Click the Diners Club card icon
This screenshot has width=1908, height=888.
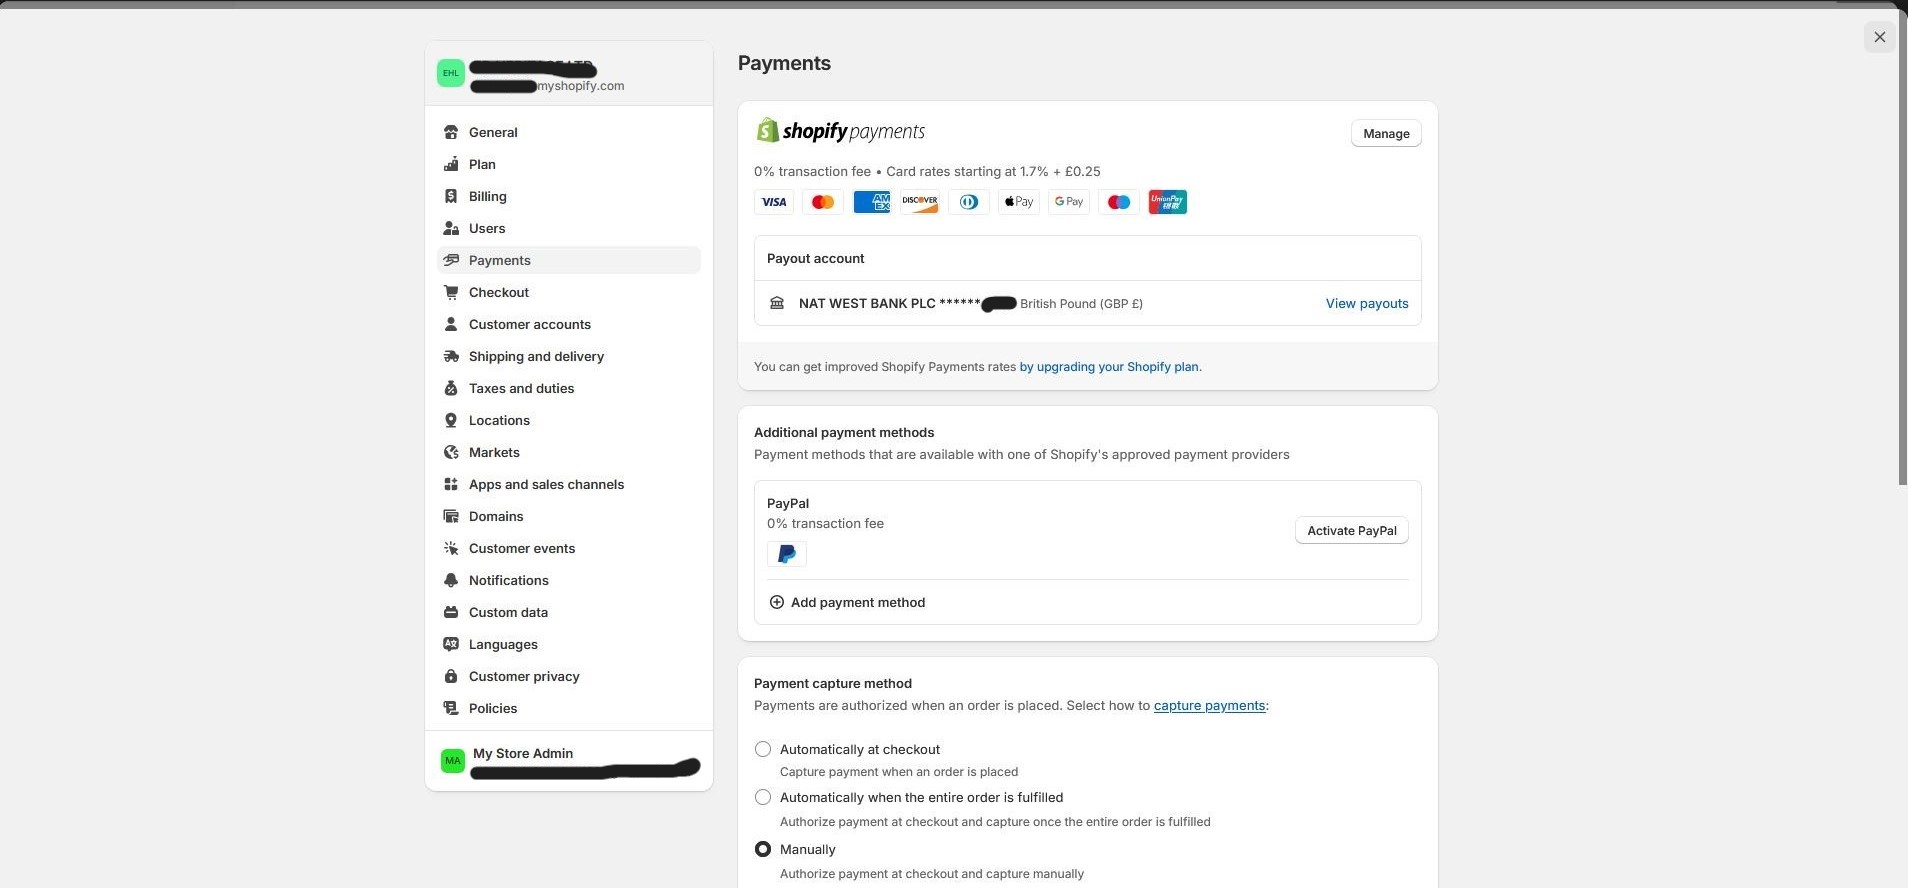coord(969,202)
